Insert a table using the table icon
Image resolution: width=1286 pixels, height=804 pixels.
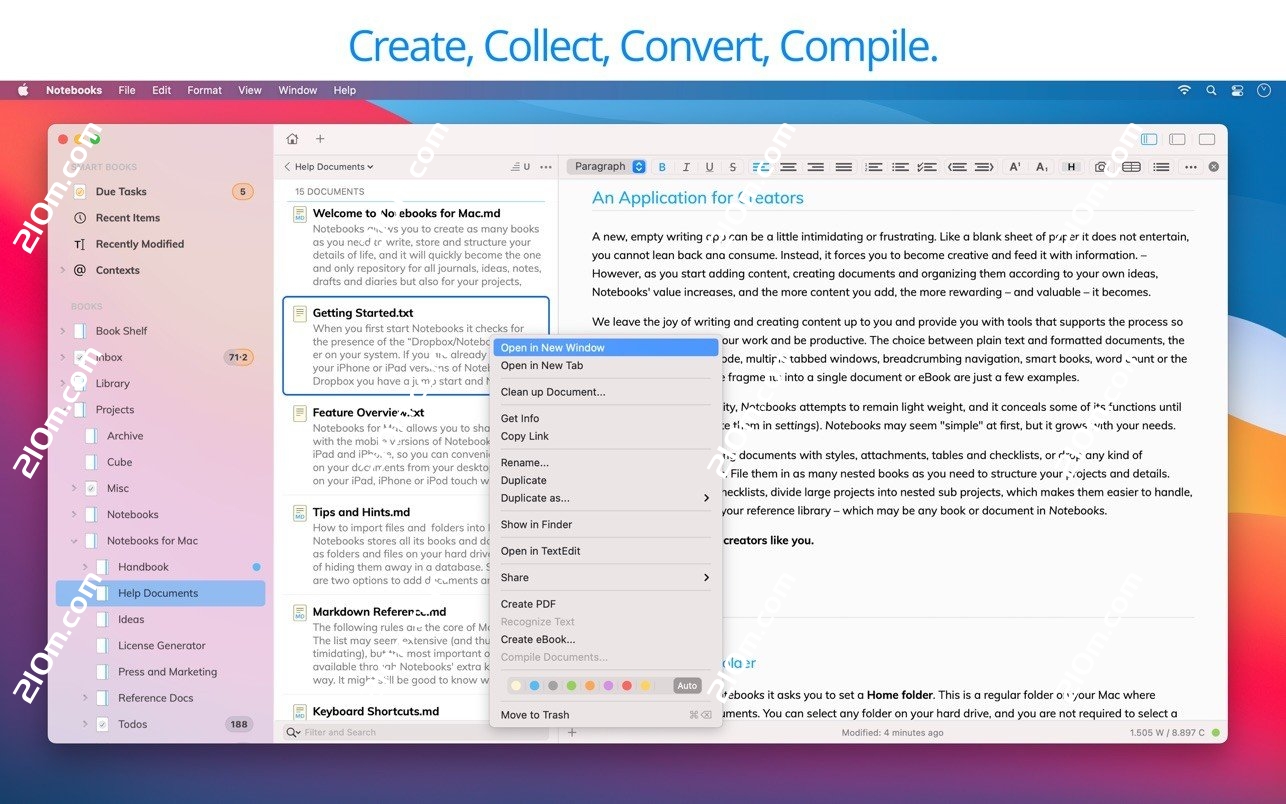point(1132,166)
